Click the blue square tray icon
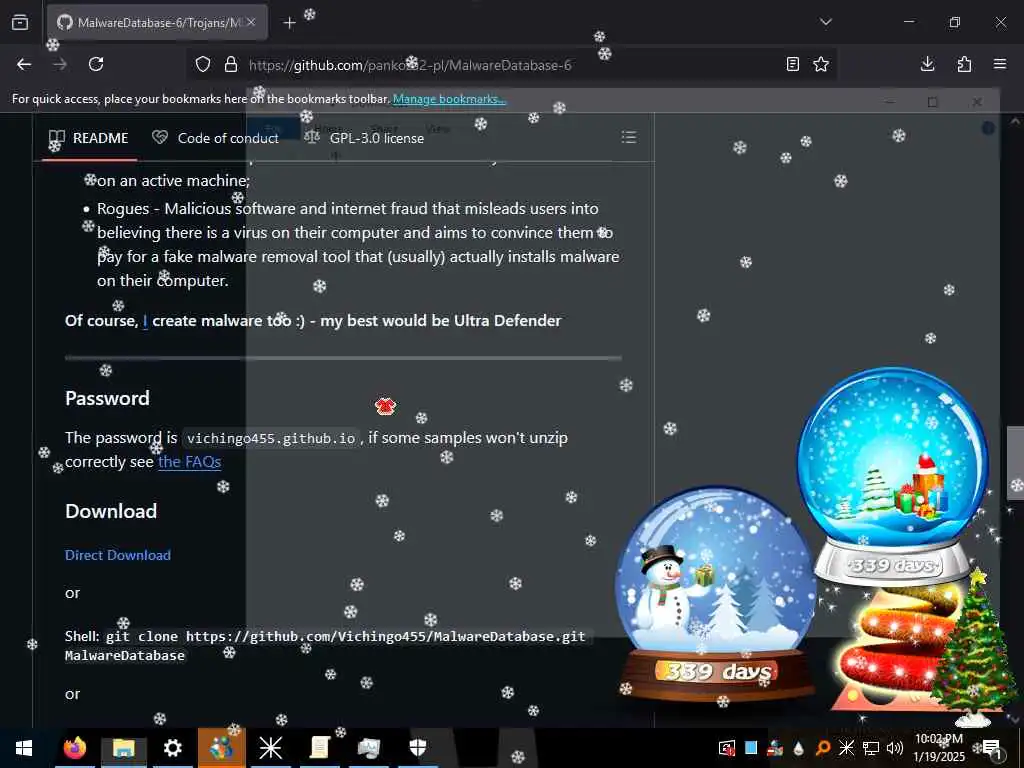This screenshot has height=768, width=1024. coord(751,747)
